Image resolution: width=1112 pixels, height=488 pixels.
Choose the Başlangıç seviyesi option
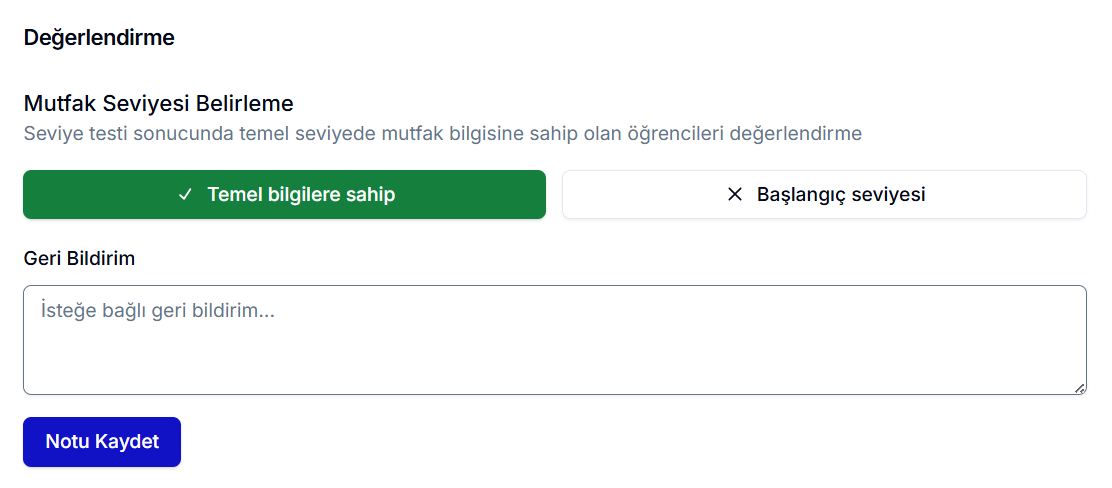(x=824, y=195)
